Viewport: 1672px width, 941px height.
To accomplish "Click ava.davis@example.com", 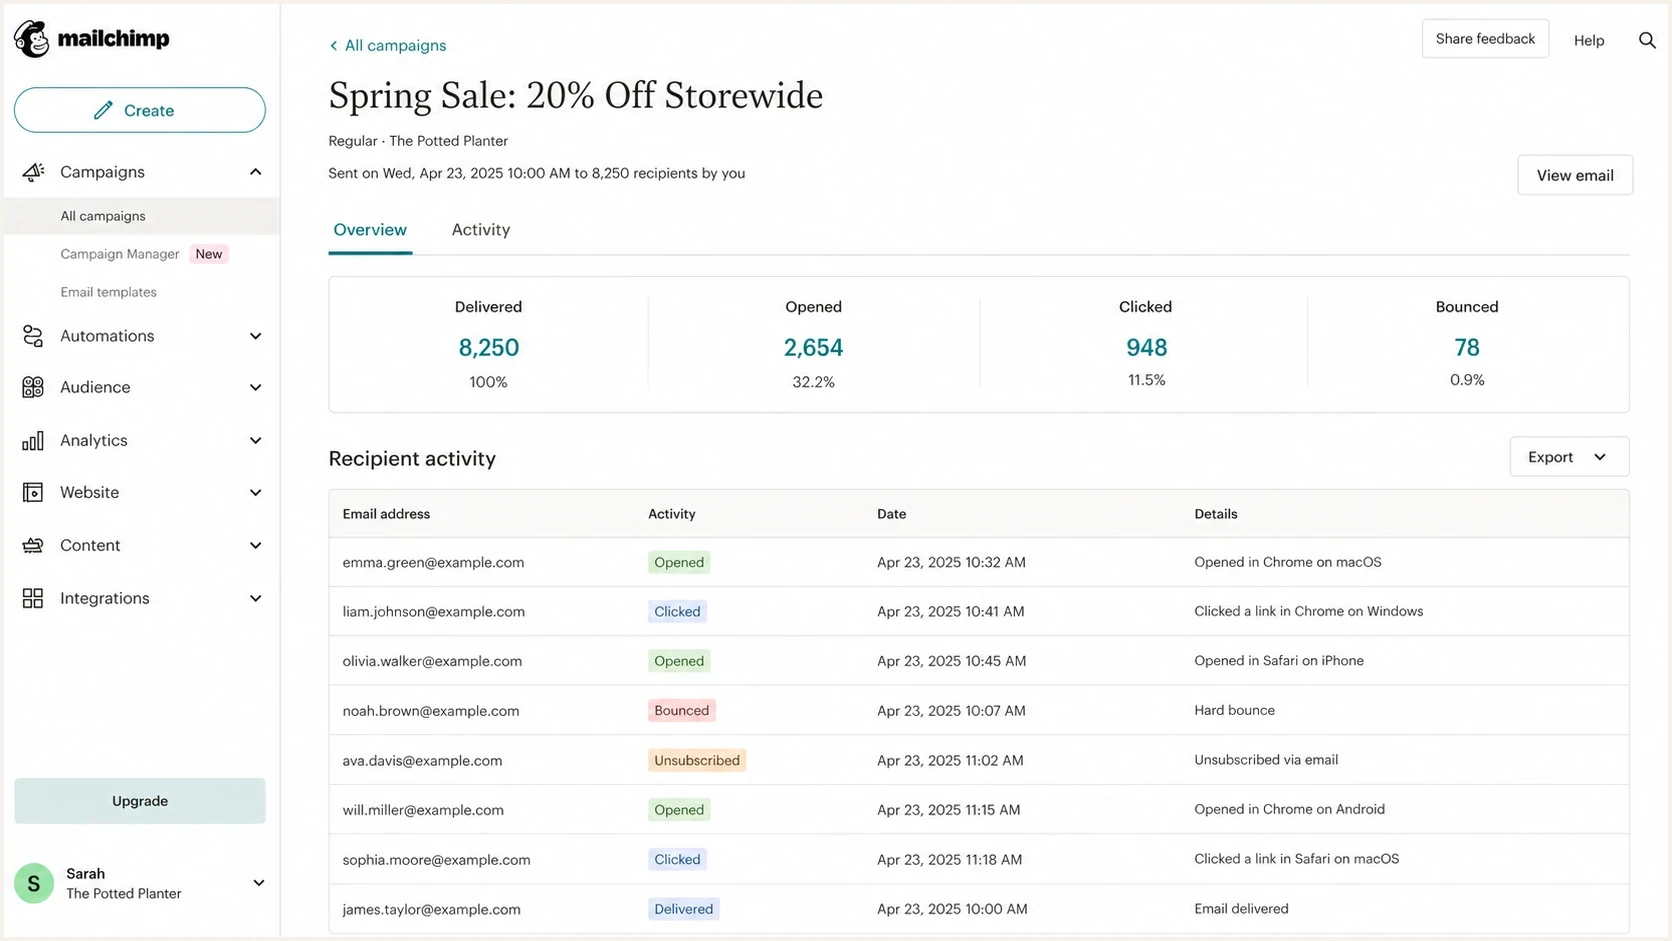I will pyautogui.click(x=422, y=761).
